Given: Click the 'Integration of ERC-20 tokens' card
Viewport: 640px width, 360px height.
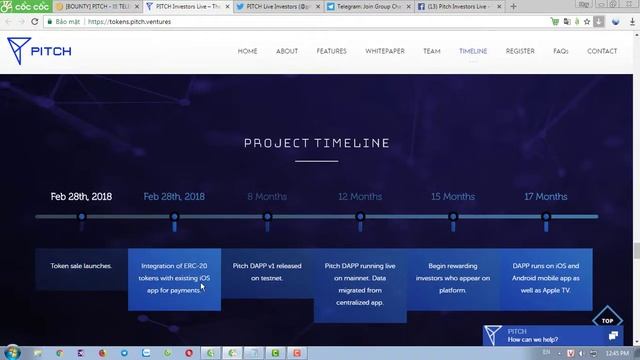Looking at the screenshot, I should (174, 280).
